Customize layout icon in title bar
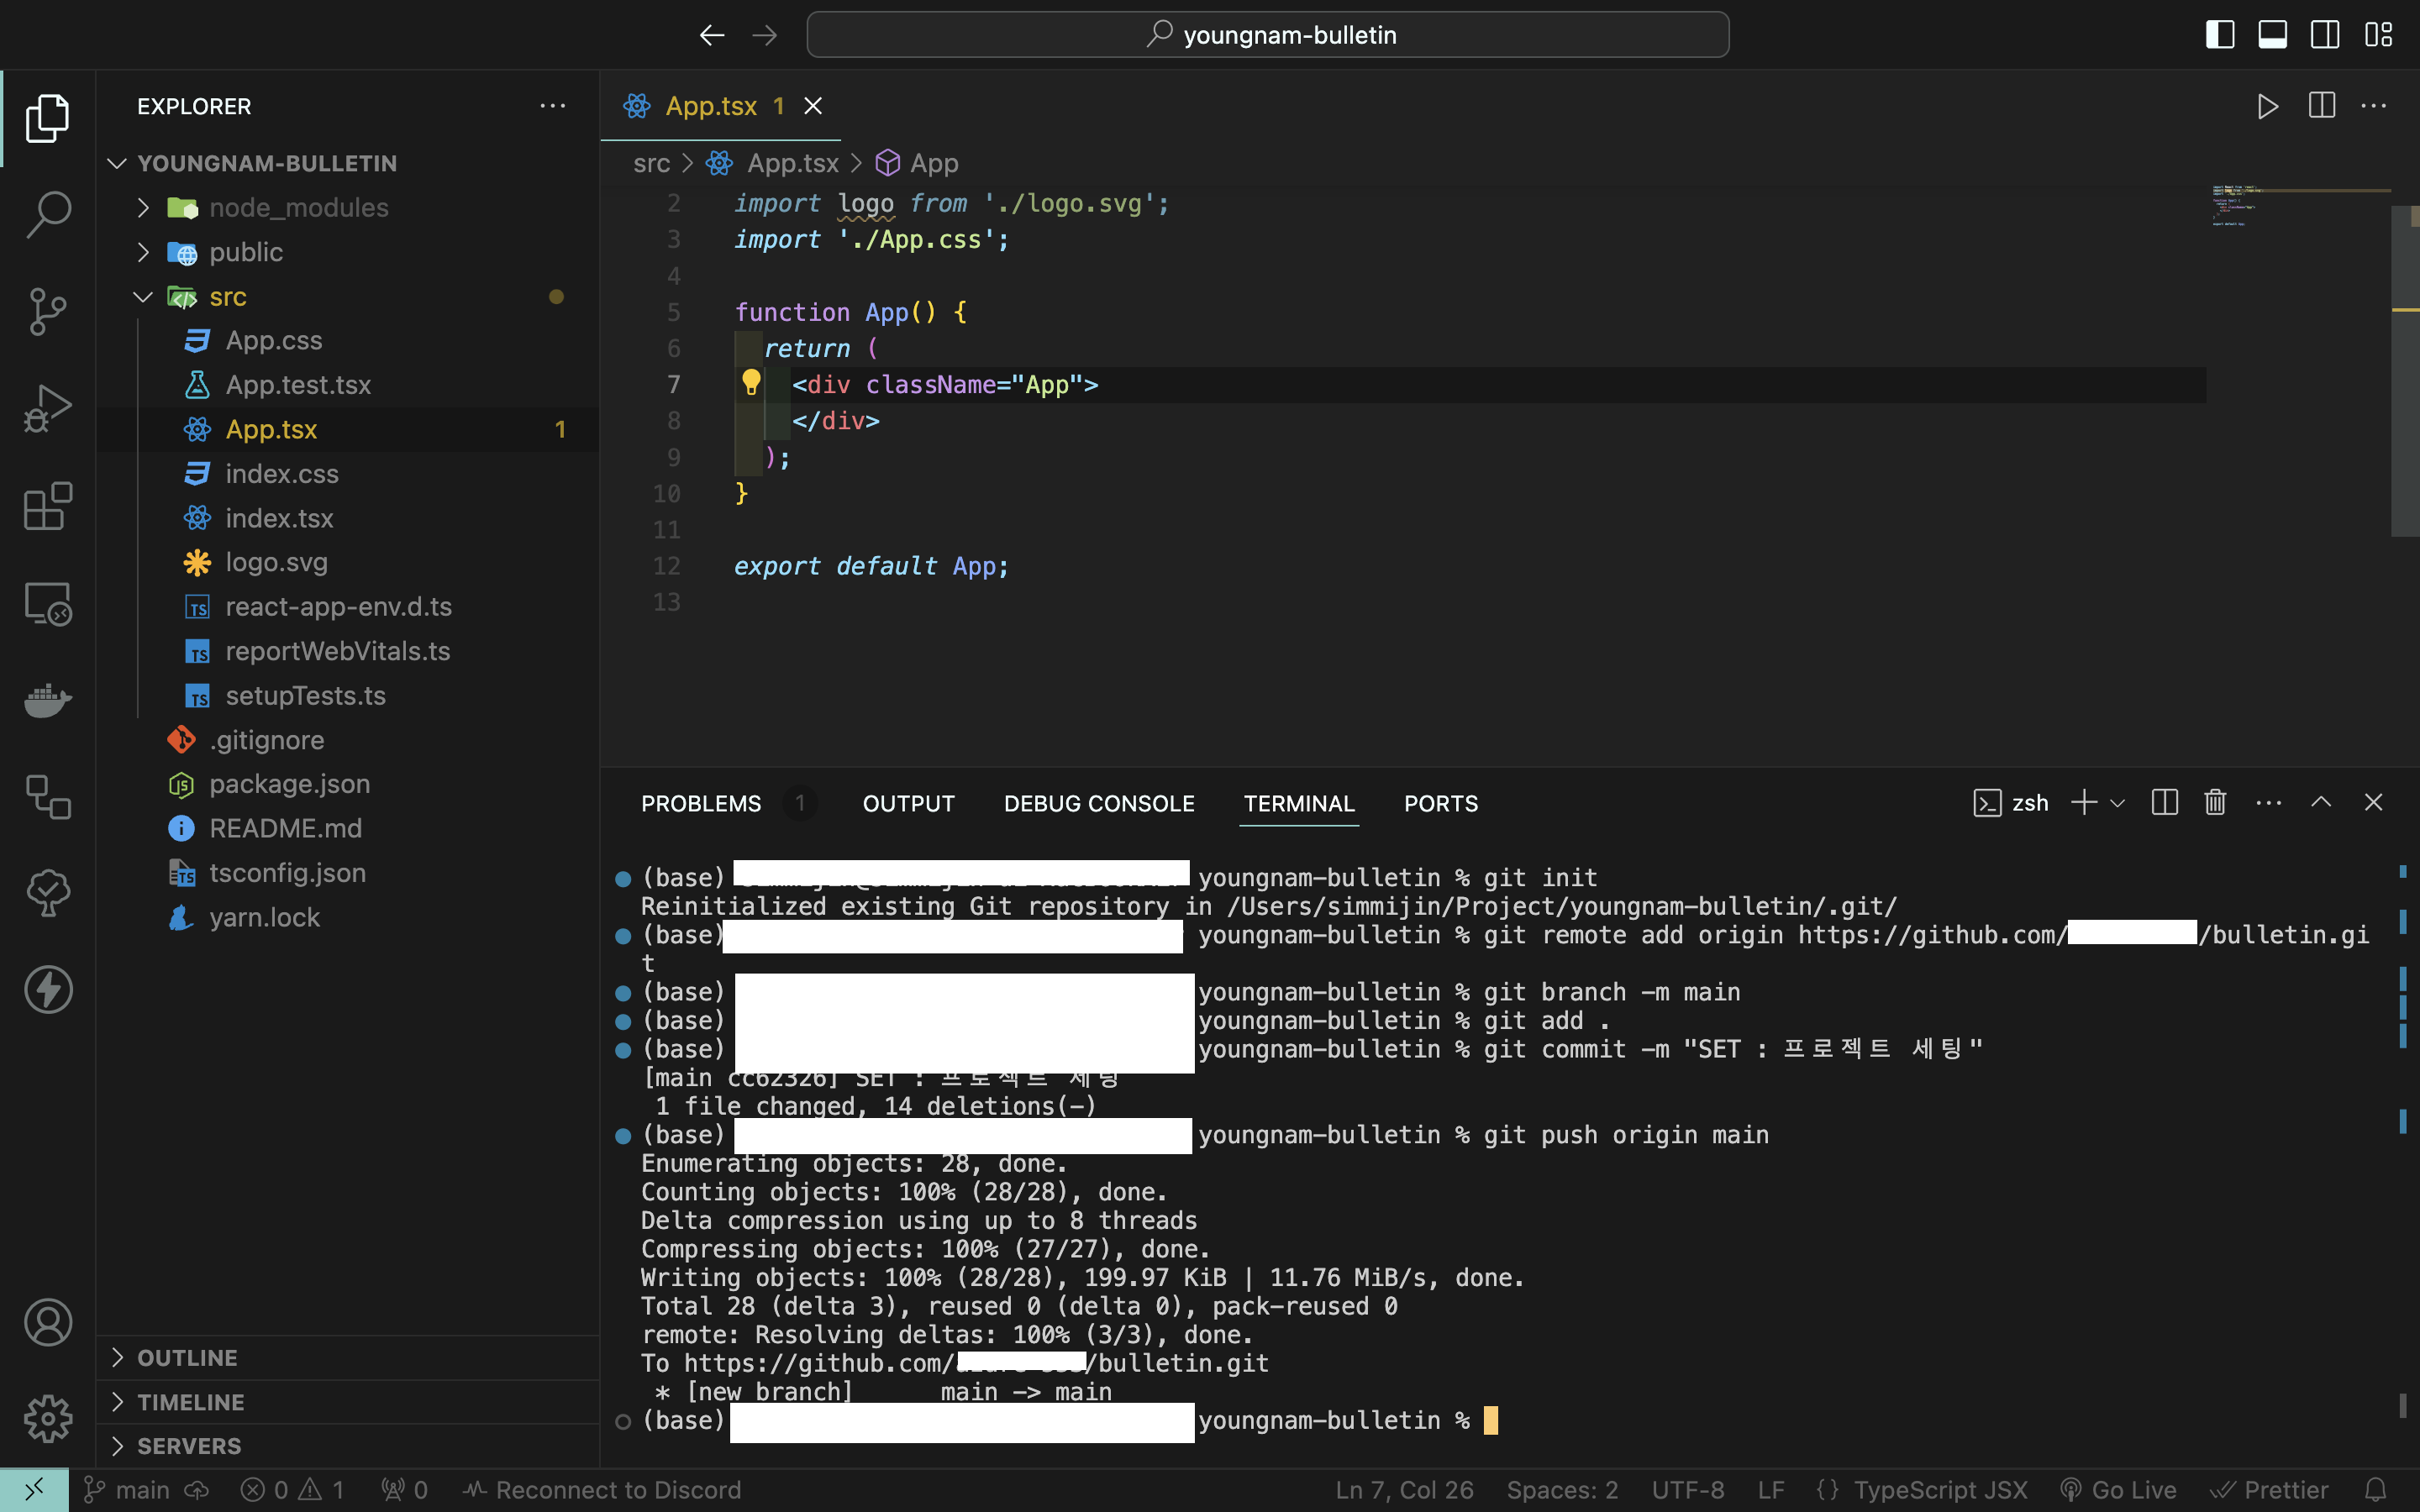Viewport: 2420px width, 1512px height. [x=2378, y=35]
